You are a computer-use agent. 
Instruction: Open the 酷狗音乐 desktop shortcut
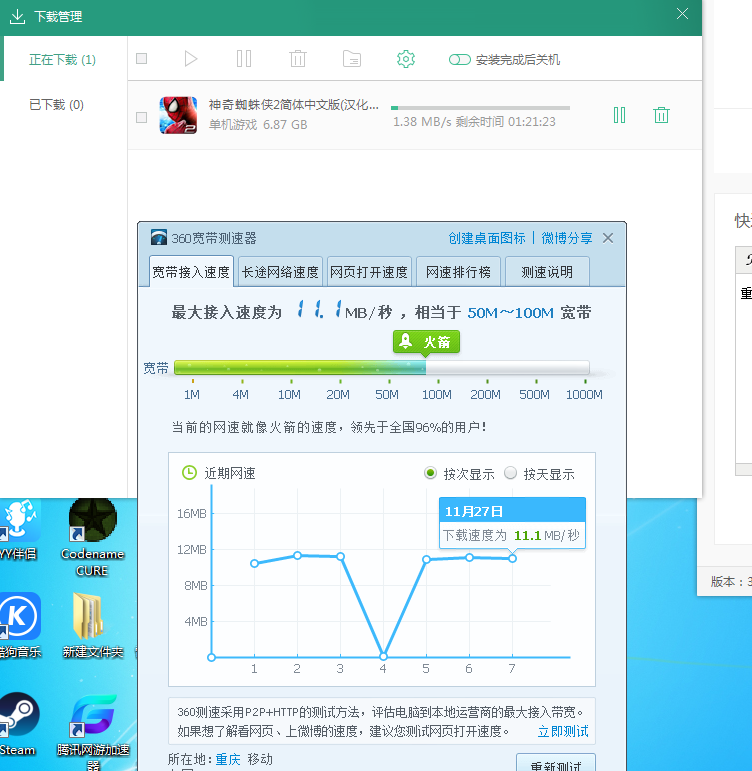click(x=20, y=626)
